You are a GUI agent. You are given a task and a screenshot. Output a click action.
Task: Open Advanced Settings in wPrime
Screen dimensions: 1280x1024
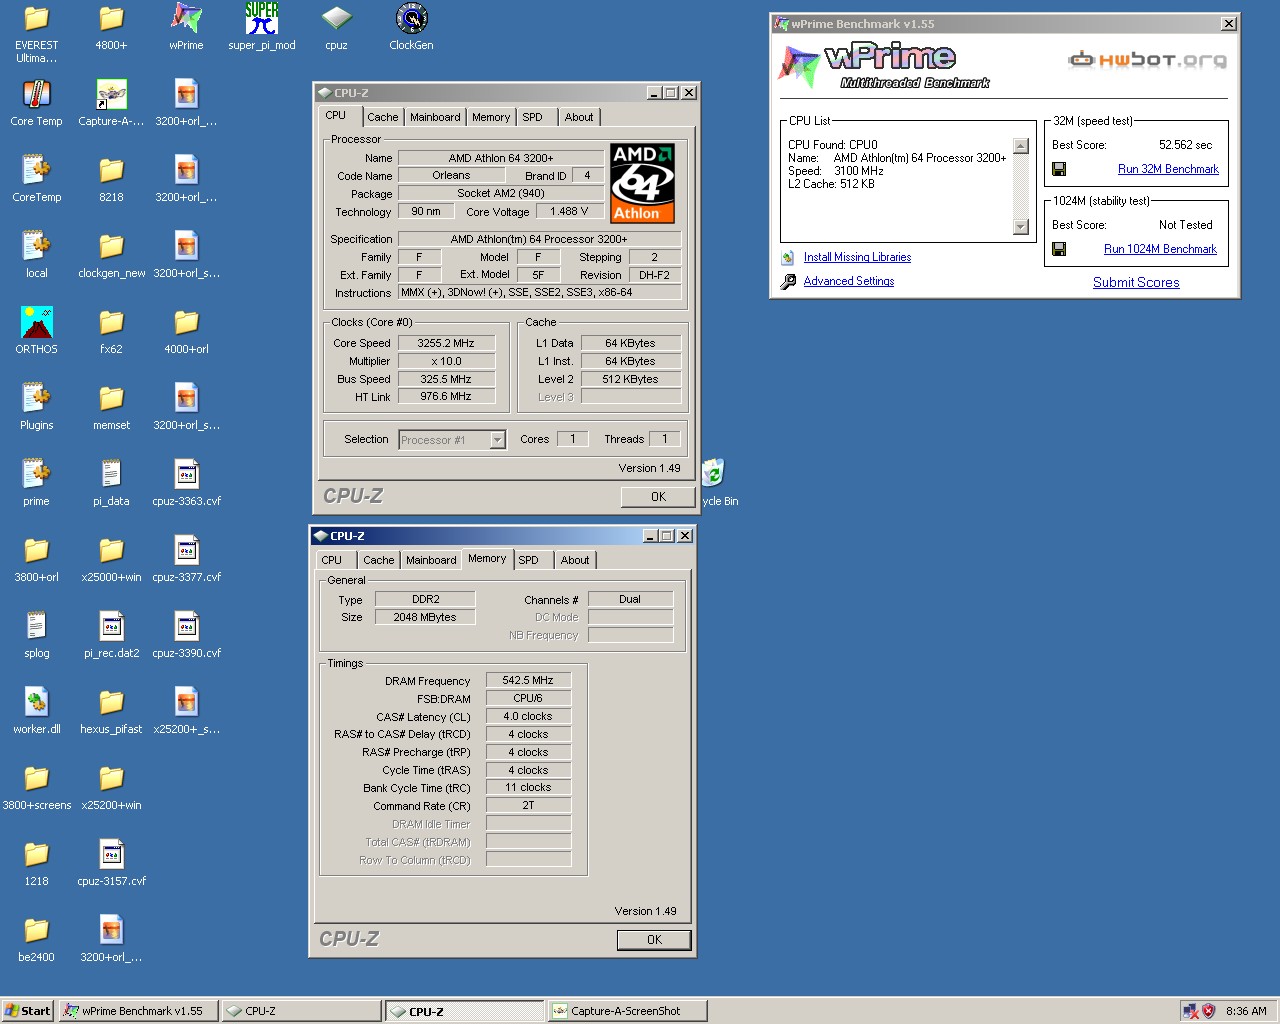[849, 281]
